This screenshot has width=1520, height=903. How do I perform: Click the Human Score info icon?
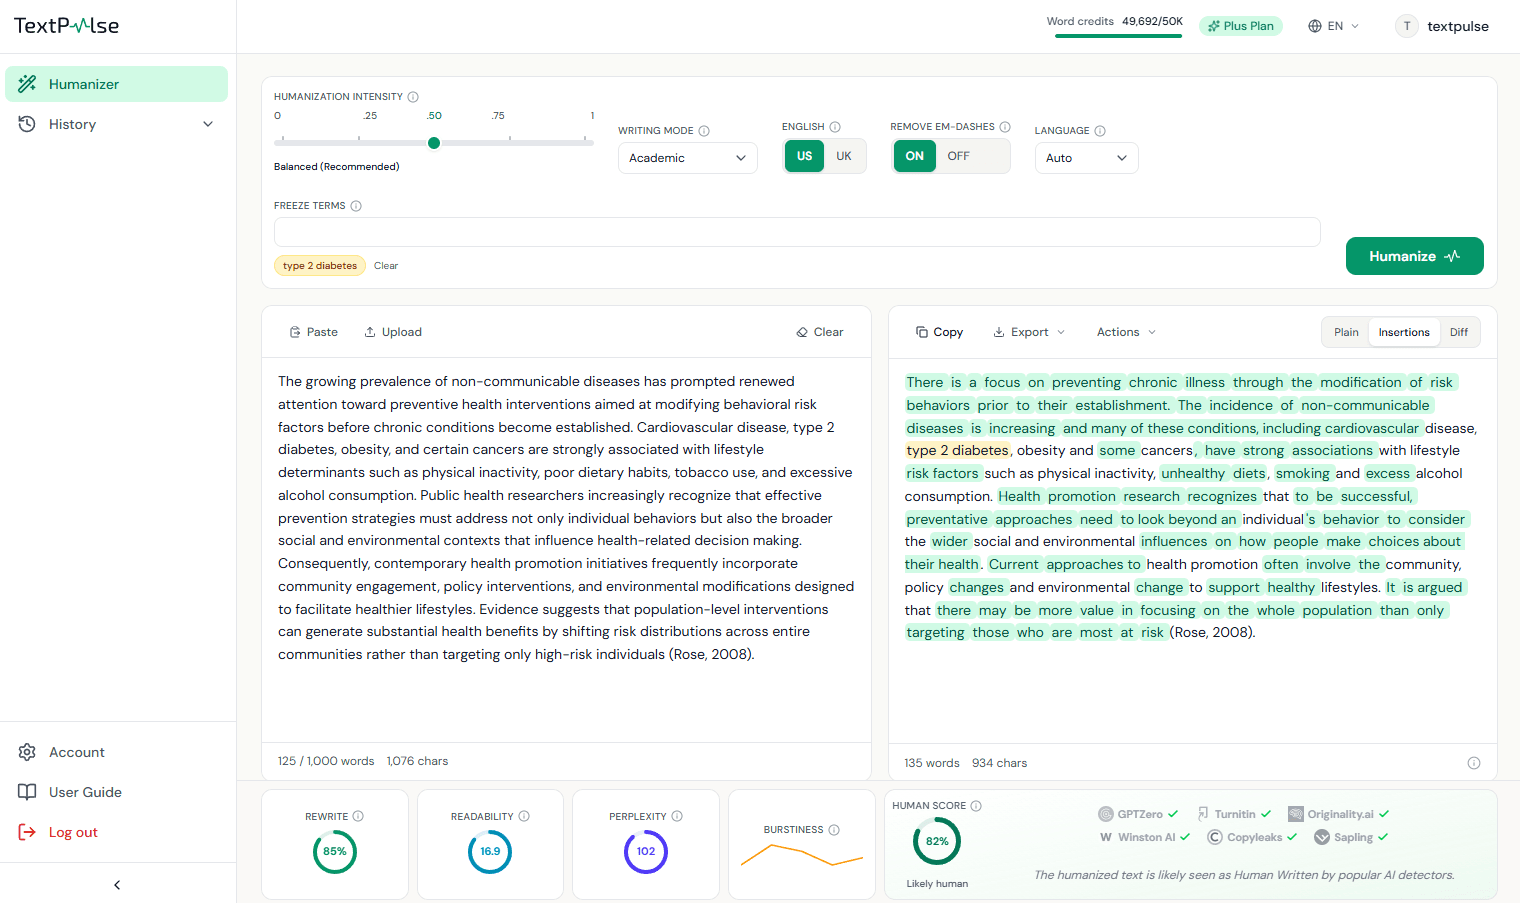tap(976, 806)
